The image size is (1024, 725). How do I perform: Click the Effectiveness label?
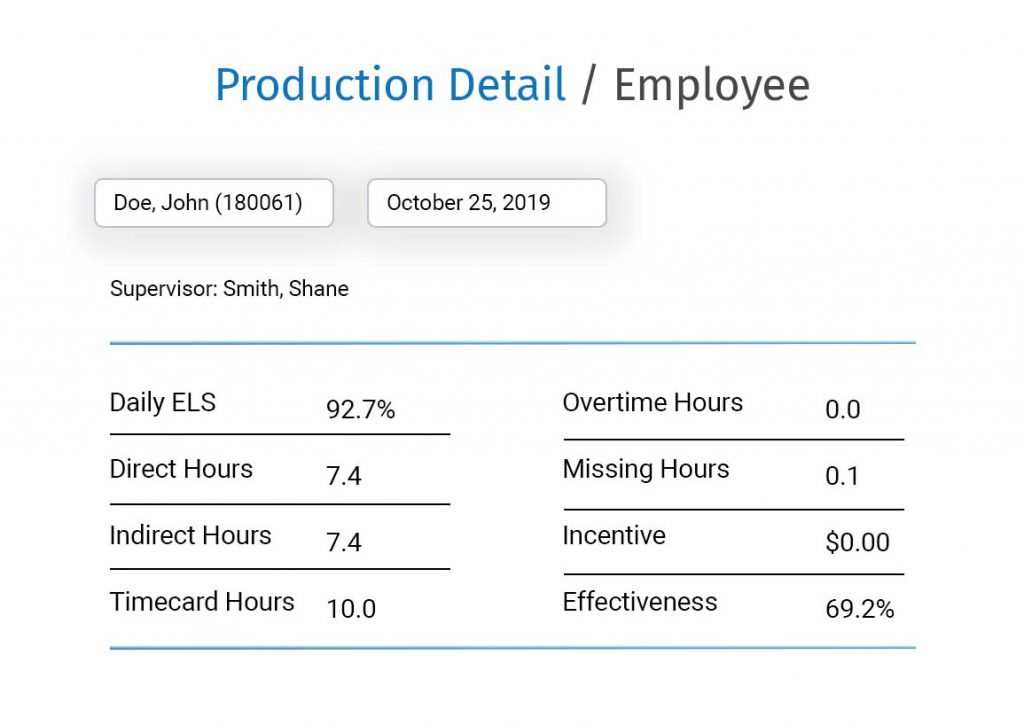[x=640, y=602]
